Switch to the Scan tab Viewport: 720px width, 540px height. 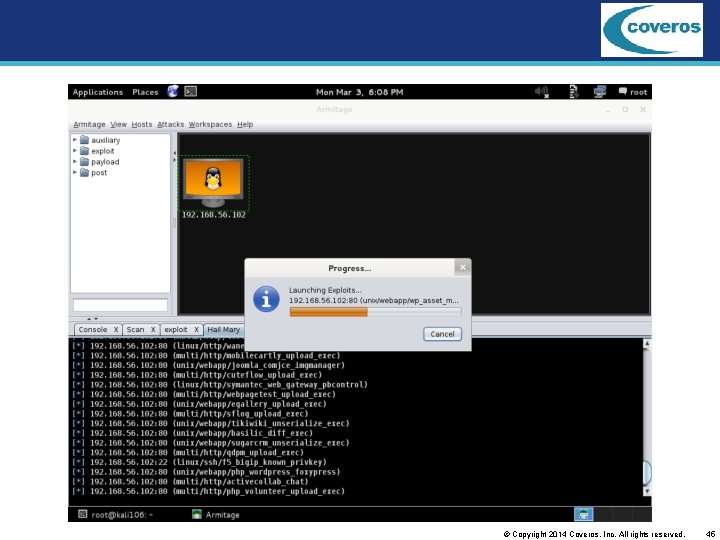click(x=135, y=330)
